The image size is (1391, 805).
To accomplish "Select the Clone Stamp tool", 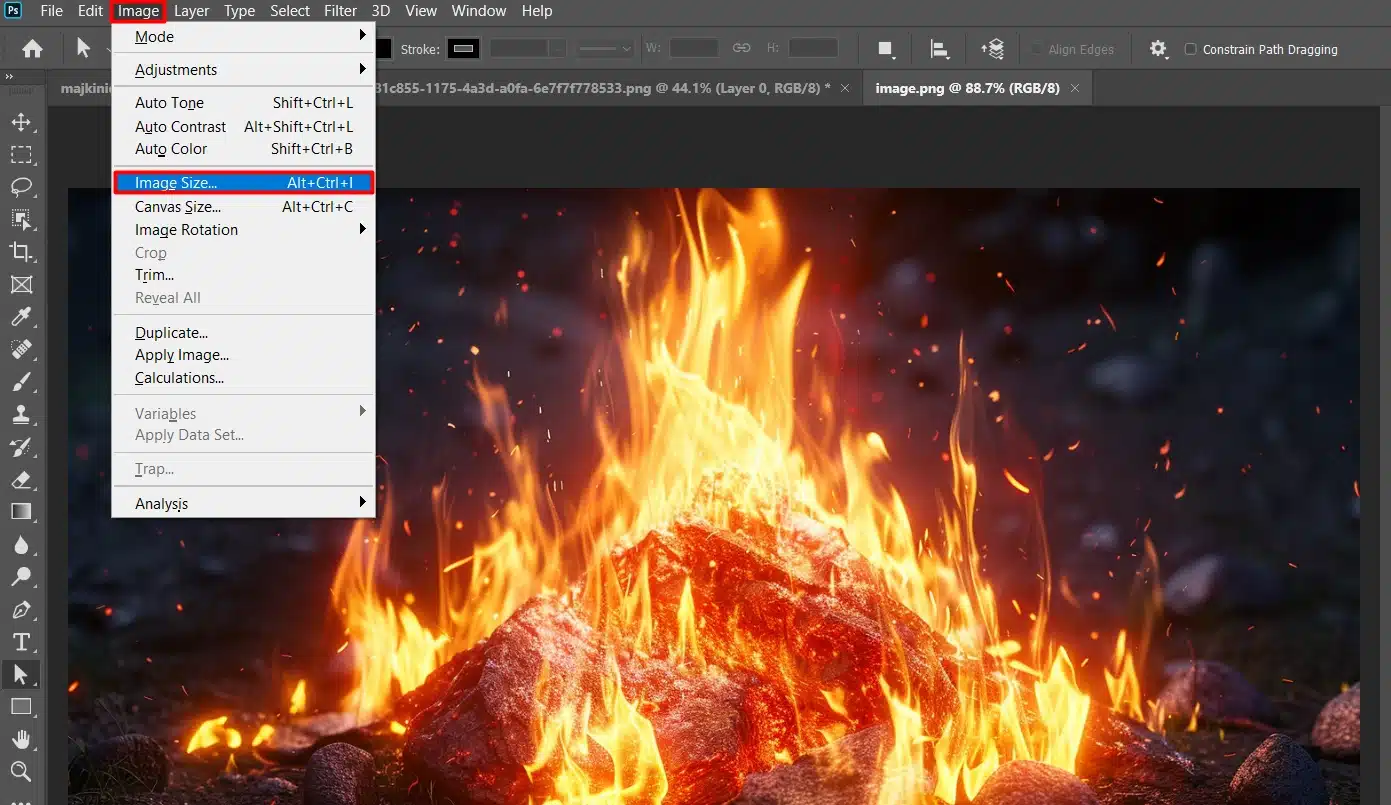I will coord(21,414).
